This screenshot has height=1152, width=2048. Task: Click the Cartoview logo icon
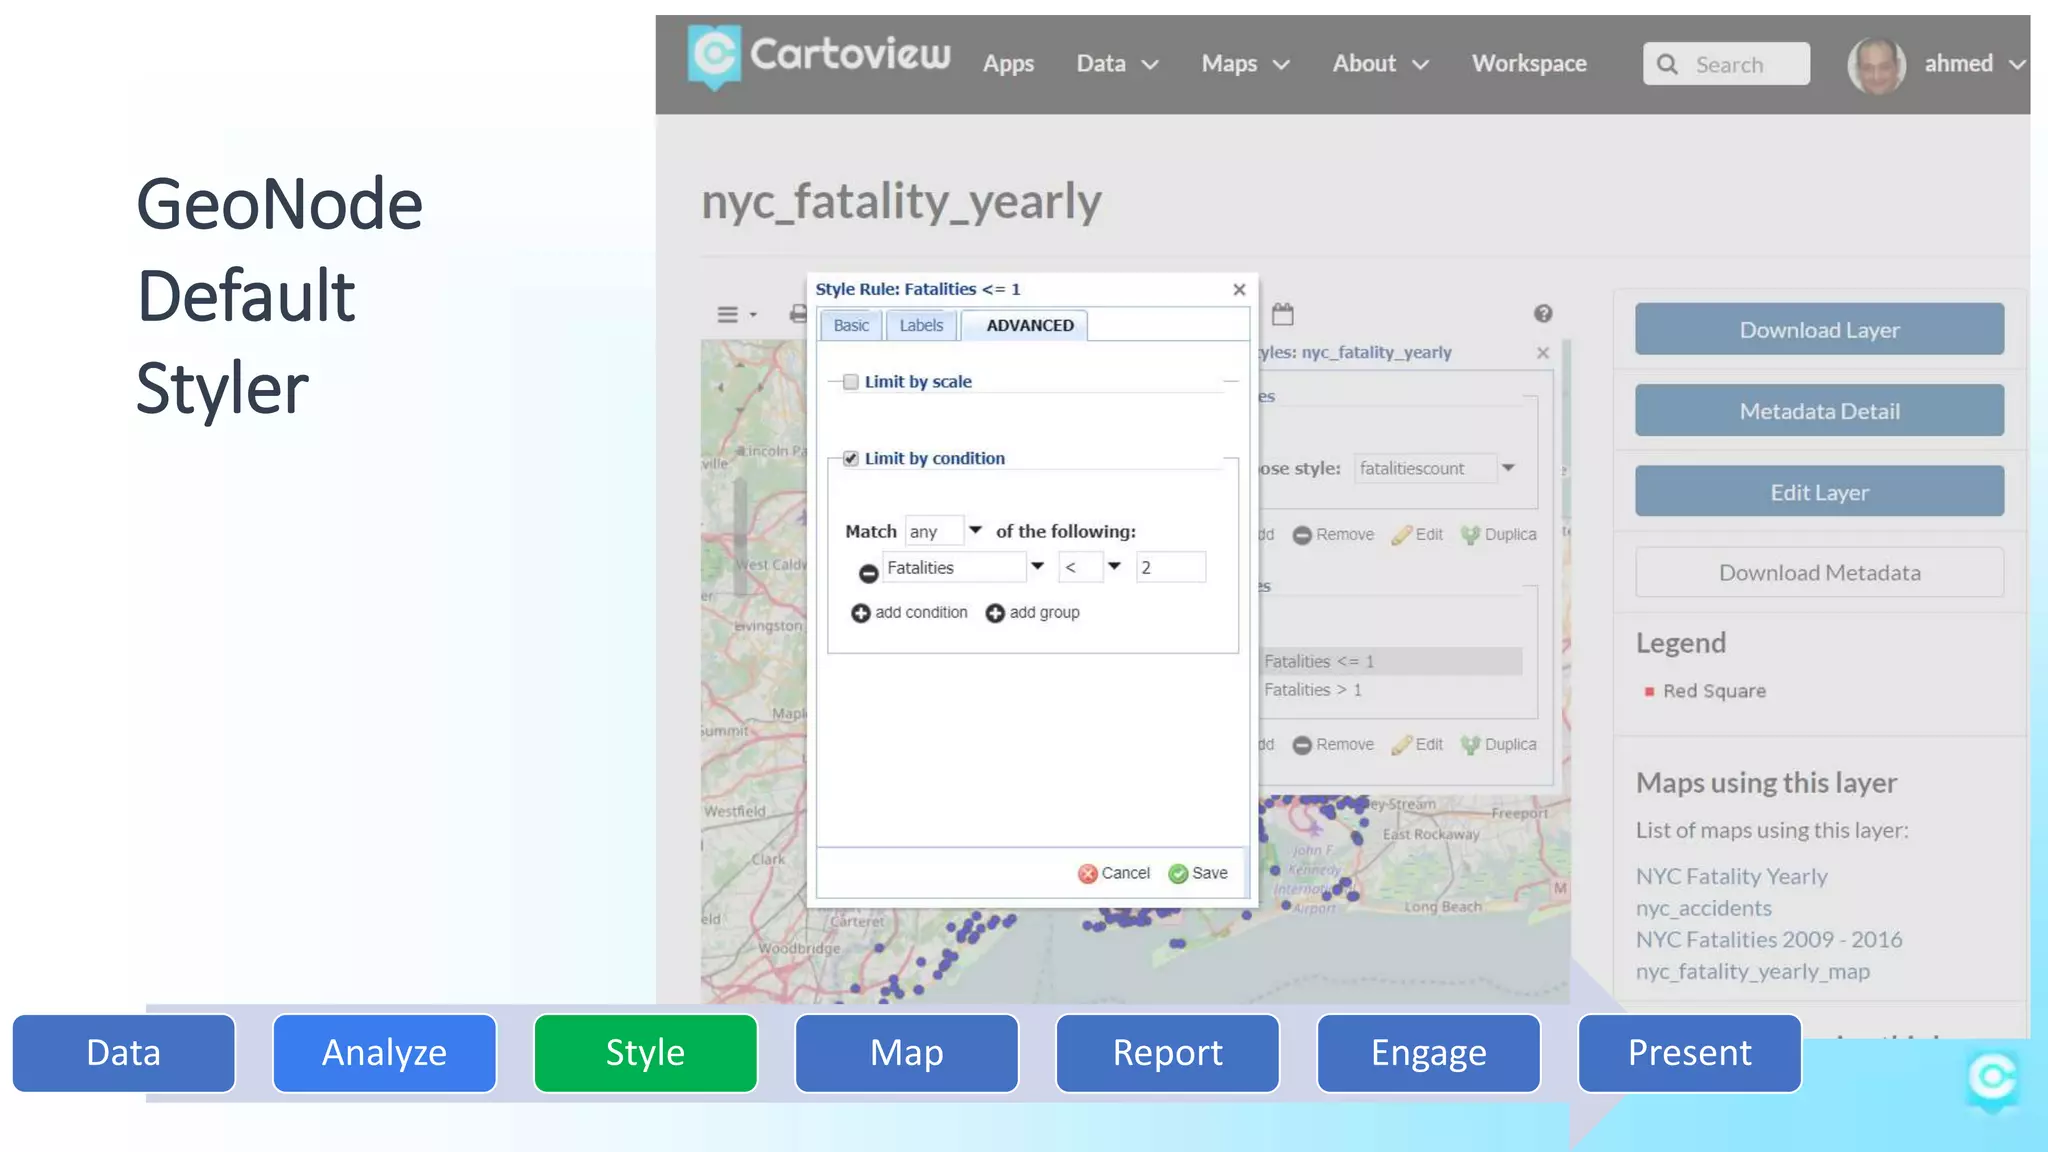pos(714,56)
